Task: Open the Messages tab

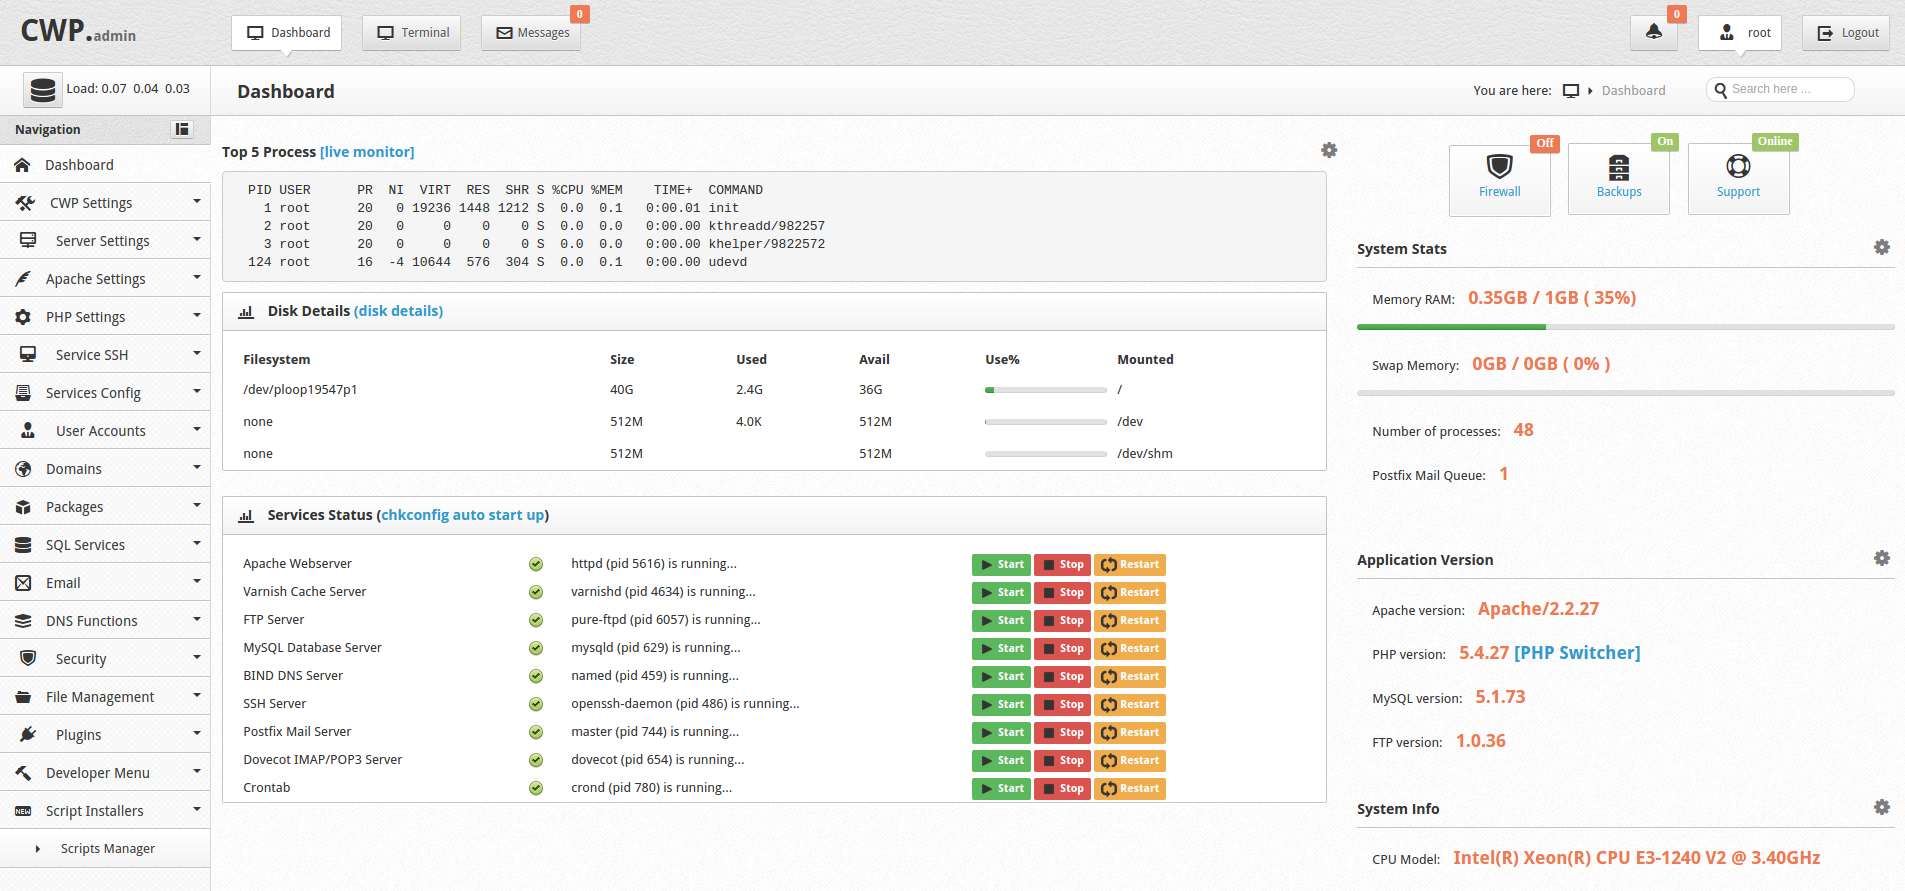Action: 532,33
